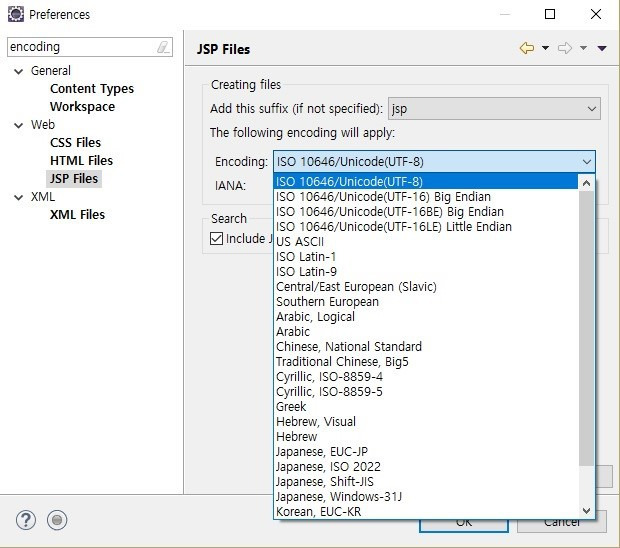The image size is (620, 548).
Task: Select Japanese, EUC-JP encoding
Action: [426, 452]
